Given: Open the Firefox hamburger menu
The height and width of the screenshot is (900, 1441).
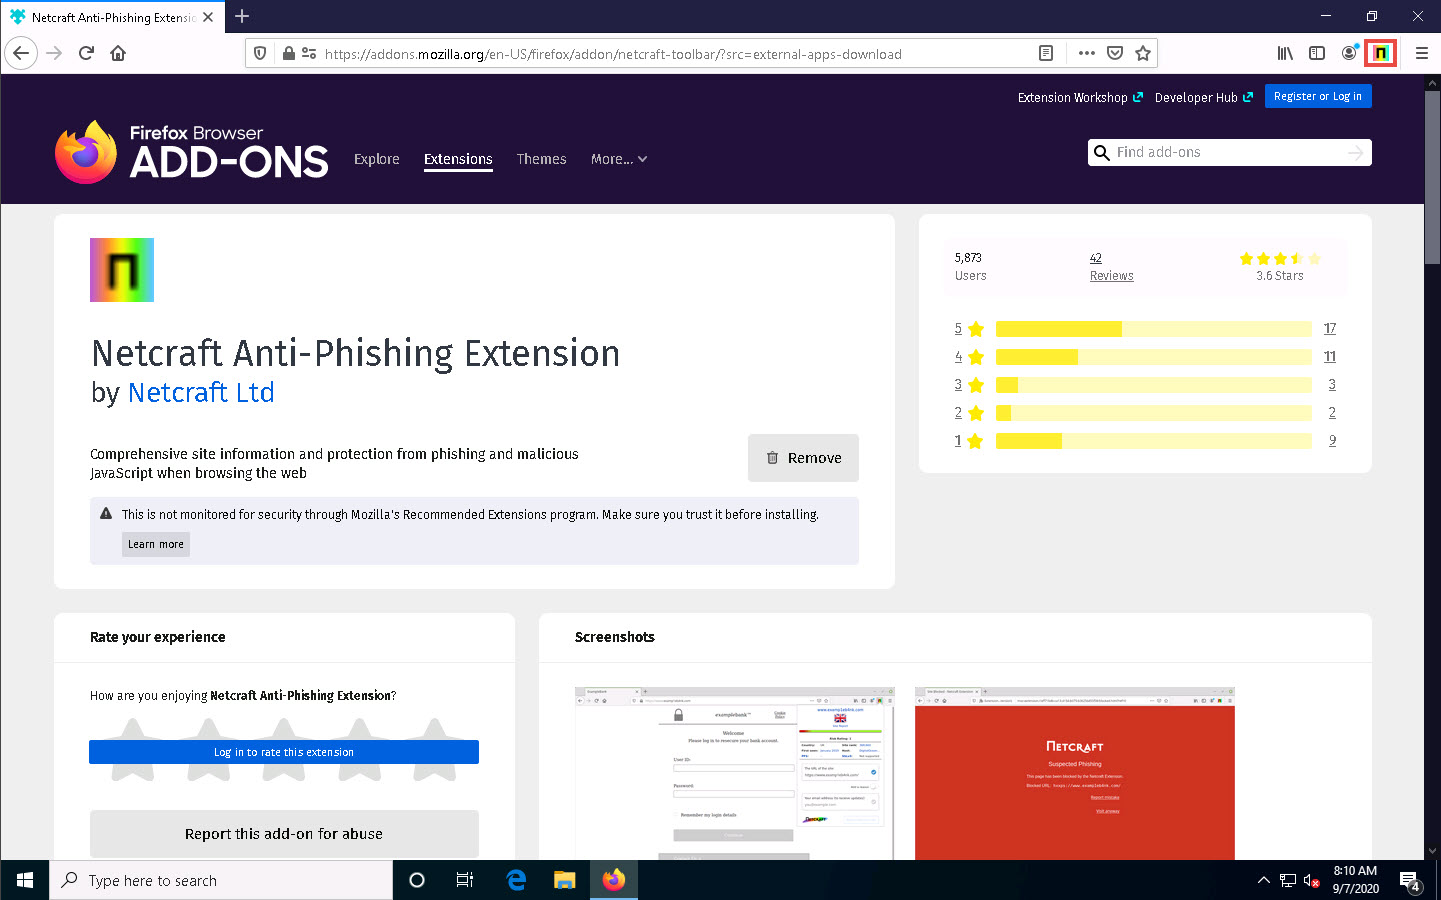Looking at the screenshot, I should tap(1421, 53).
